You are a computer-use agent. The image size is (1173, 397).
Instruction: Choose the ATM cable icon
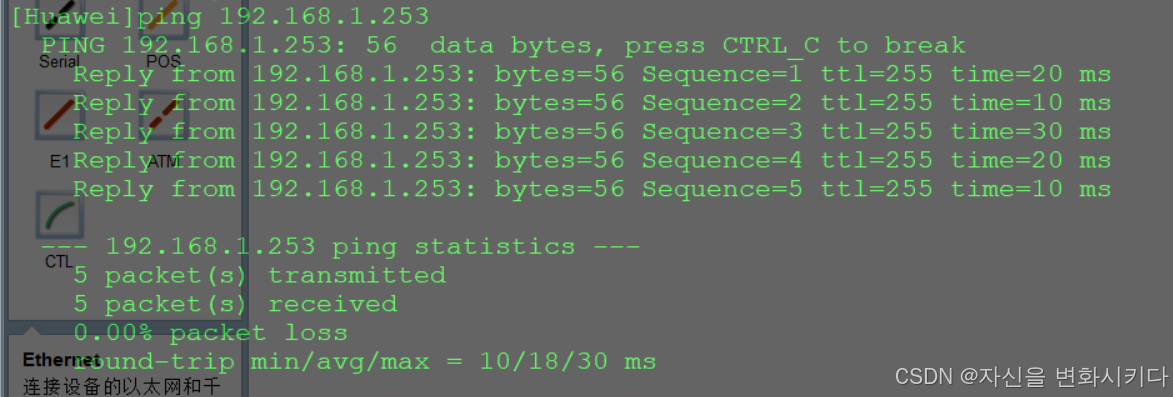162,116
